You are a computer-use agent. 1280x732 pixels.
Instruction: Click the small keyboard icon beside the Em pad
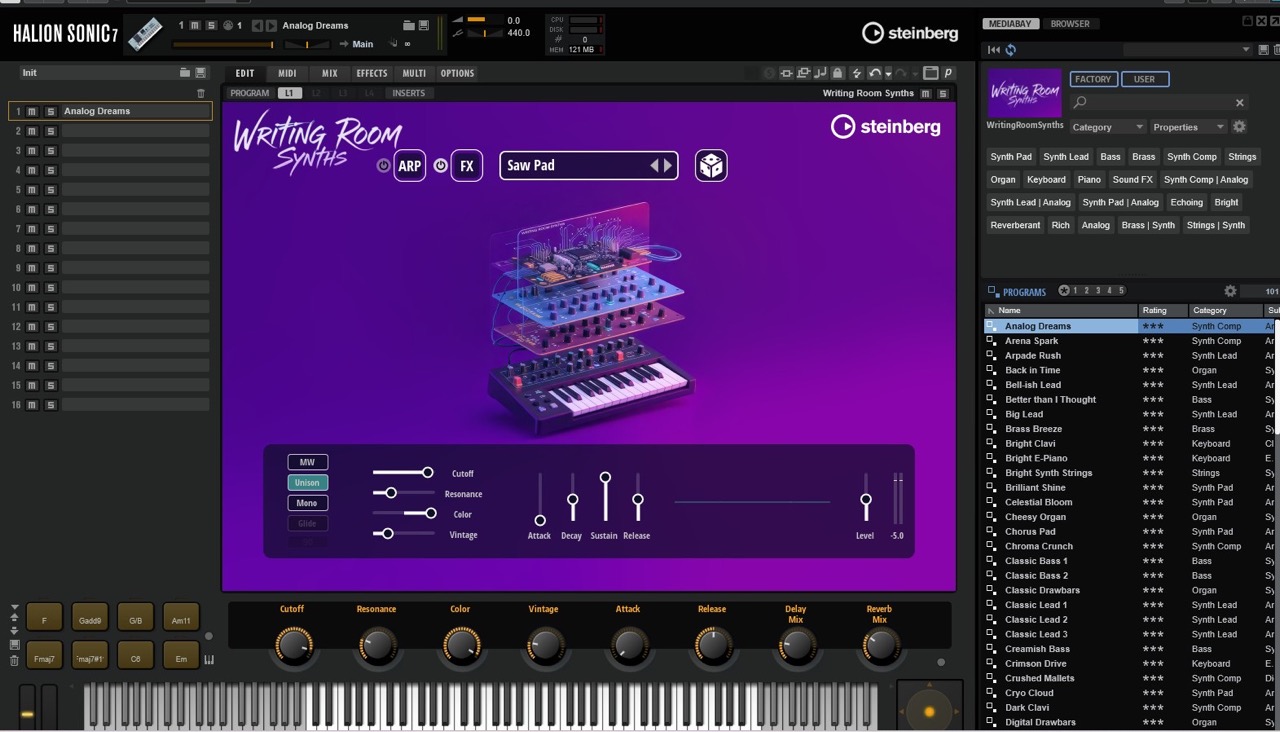click(209, 659)
